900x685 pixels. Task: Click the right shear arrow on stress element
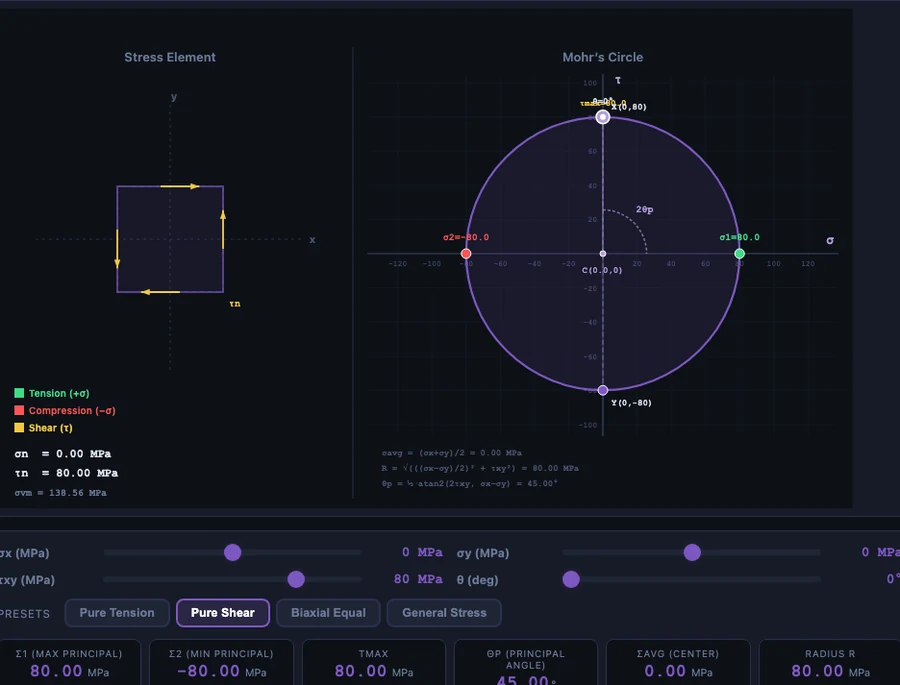(x=223, y=229)
